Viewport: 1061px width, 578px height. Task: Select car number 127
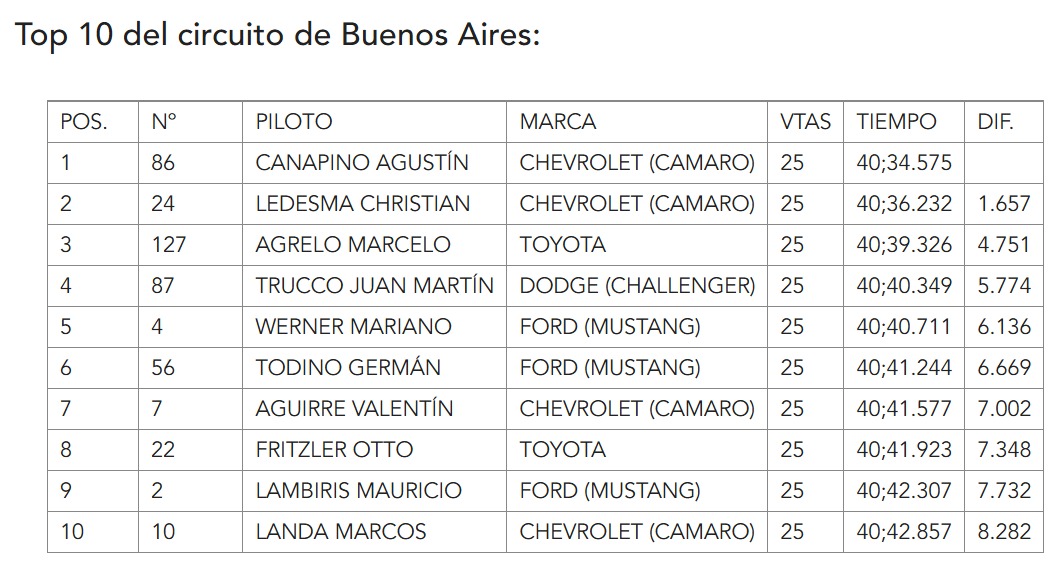168,245
